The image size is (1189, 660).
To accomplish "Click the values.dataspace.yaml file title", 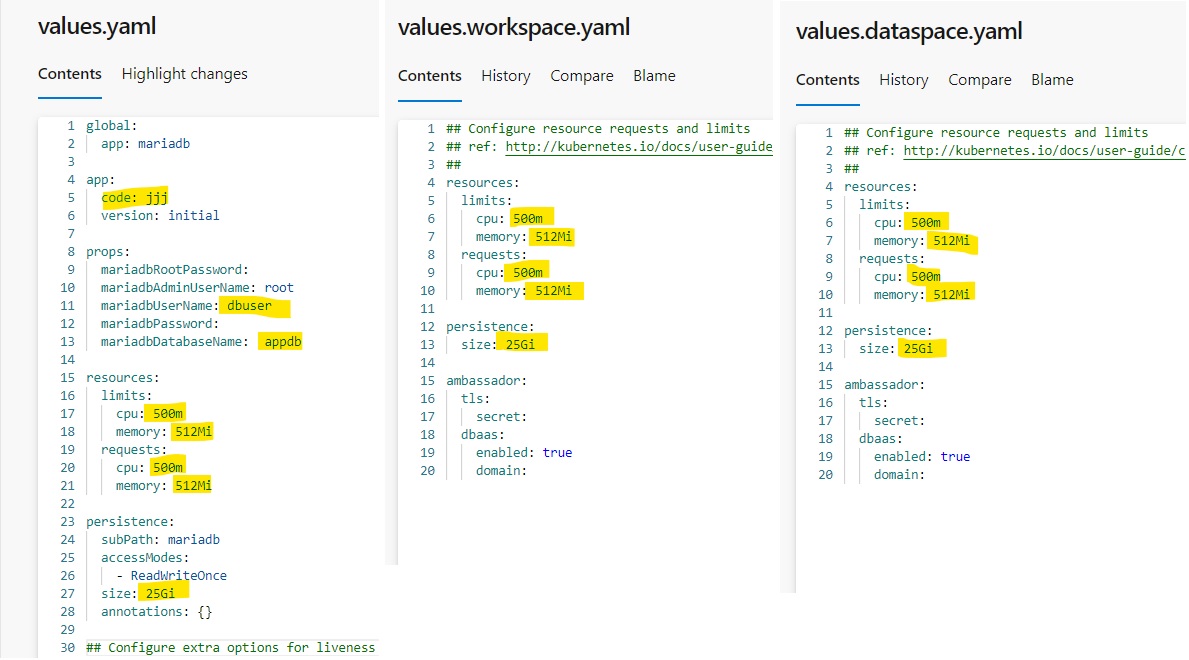I will pyautogui.click(x=909, y=31).
